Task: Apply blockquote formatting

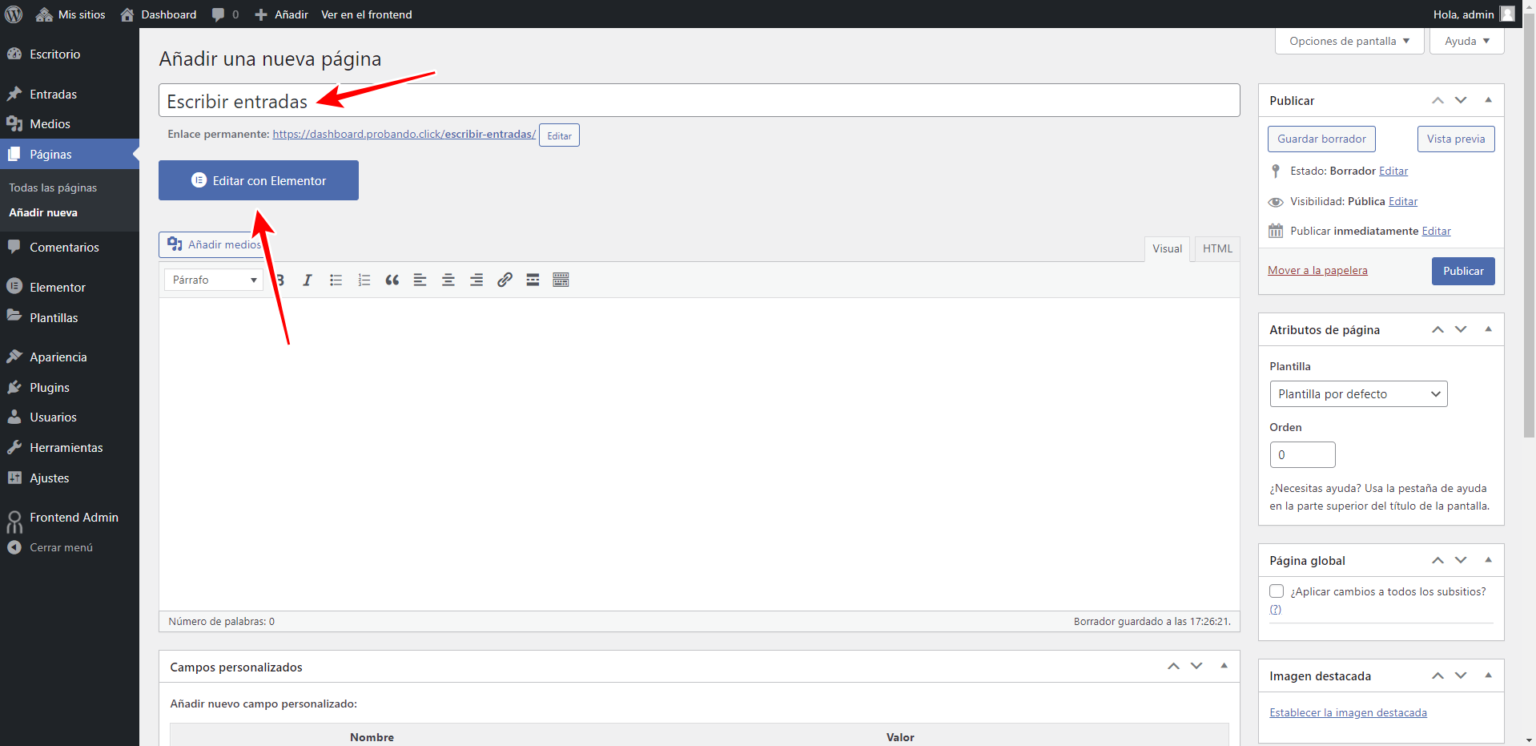Action: pos(391,279)
